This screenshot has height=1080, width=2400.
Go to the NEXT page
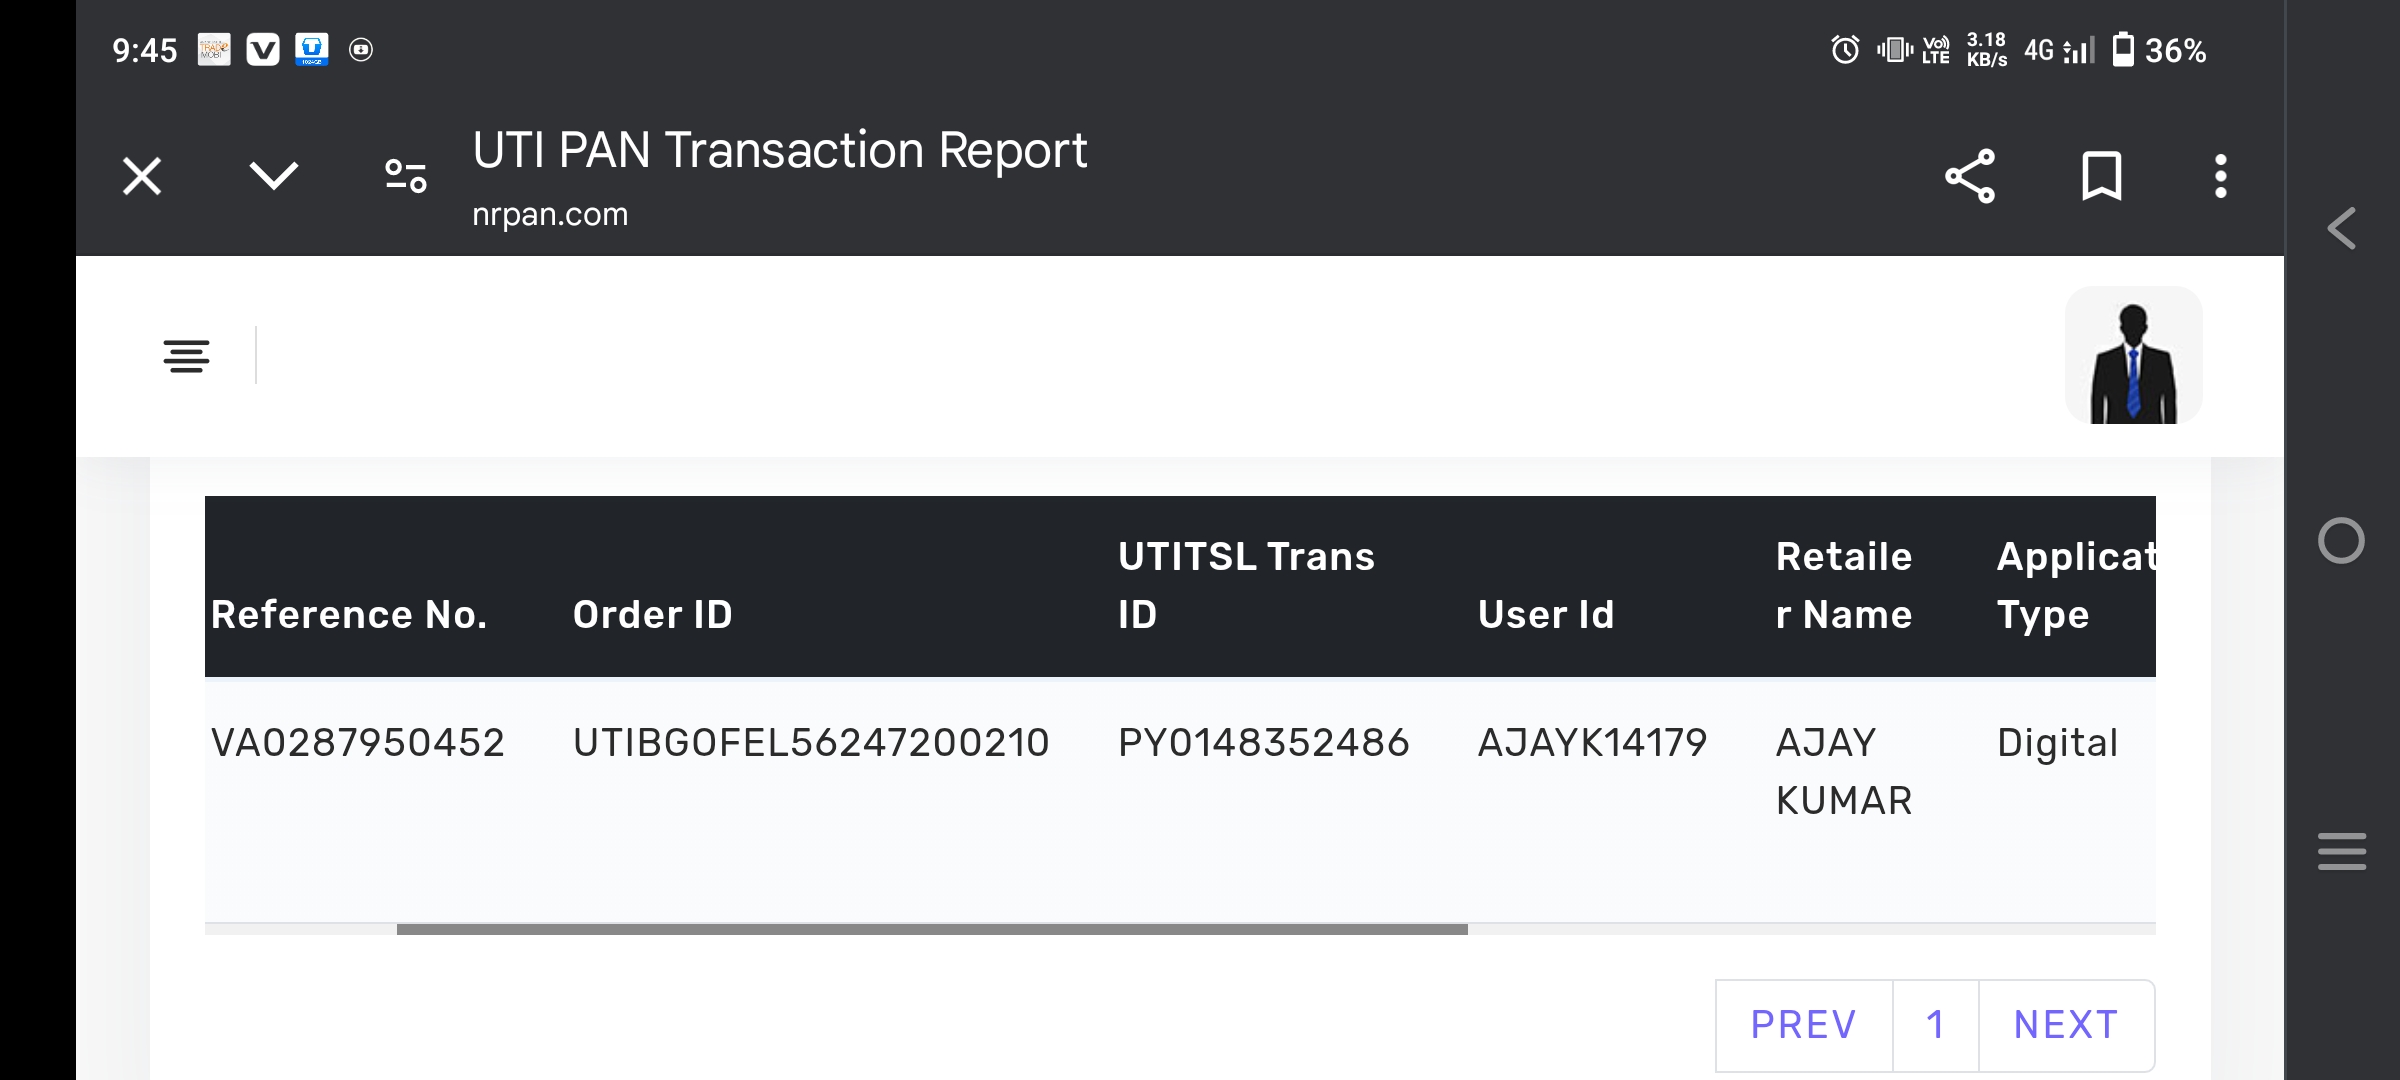coord(2066,1025)
